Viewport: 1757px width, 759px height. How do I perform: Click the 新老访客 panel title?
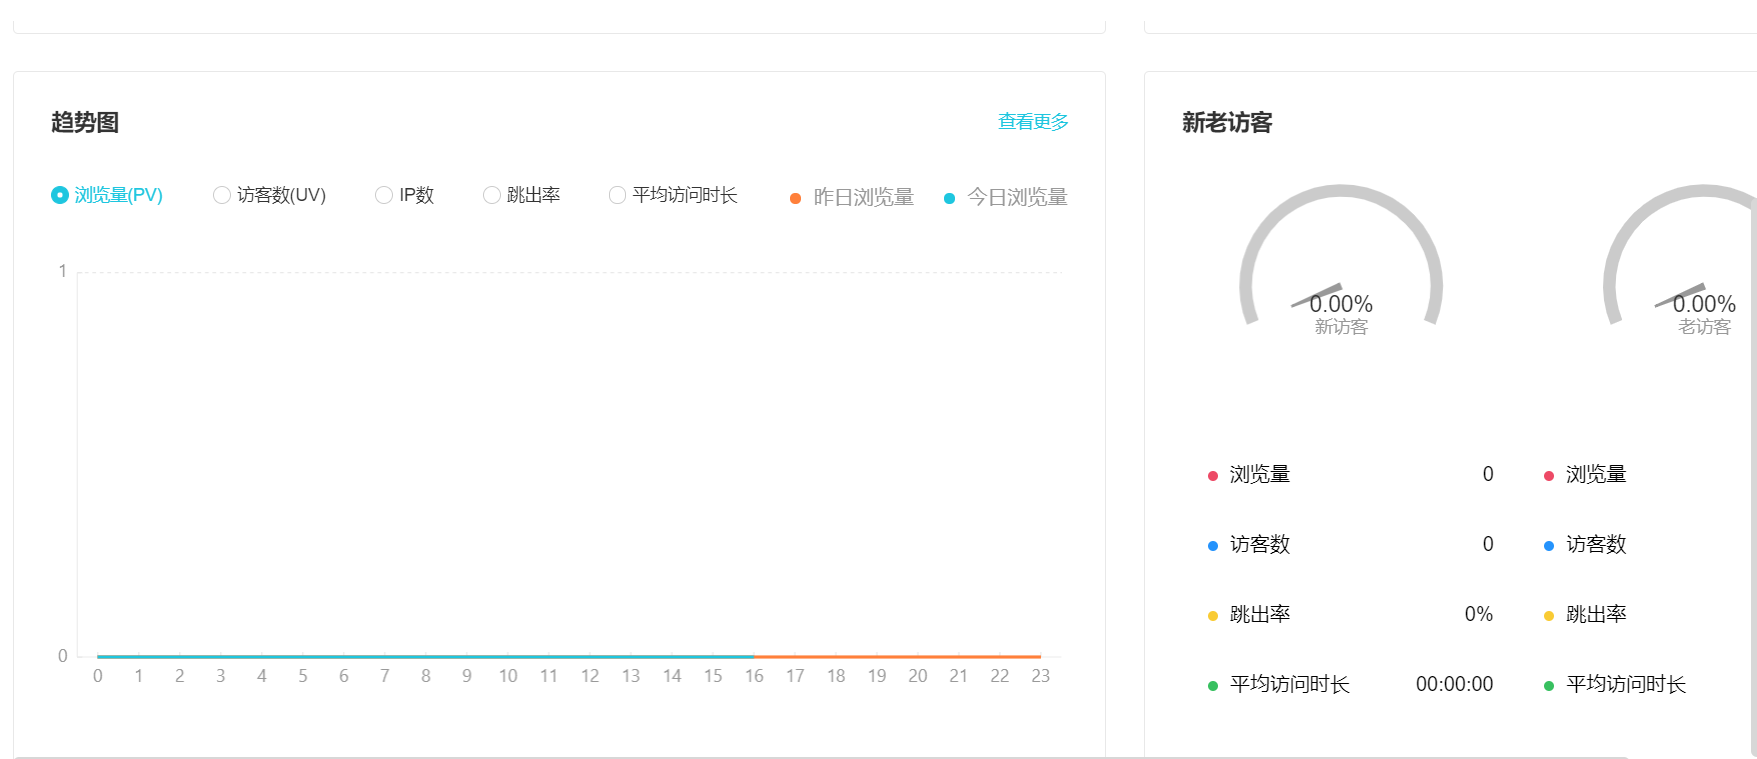pyautogui.click(x=1227, y=122)
